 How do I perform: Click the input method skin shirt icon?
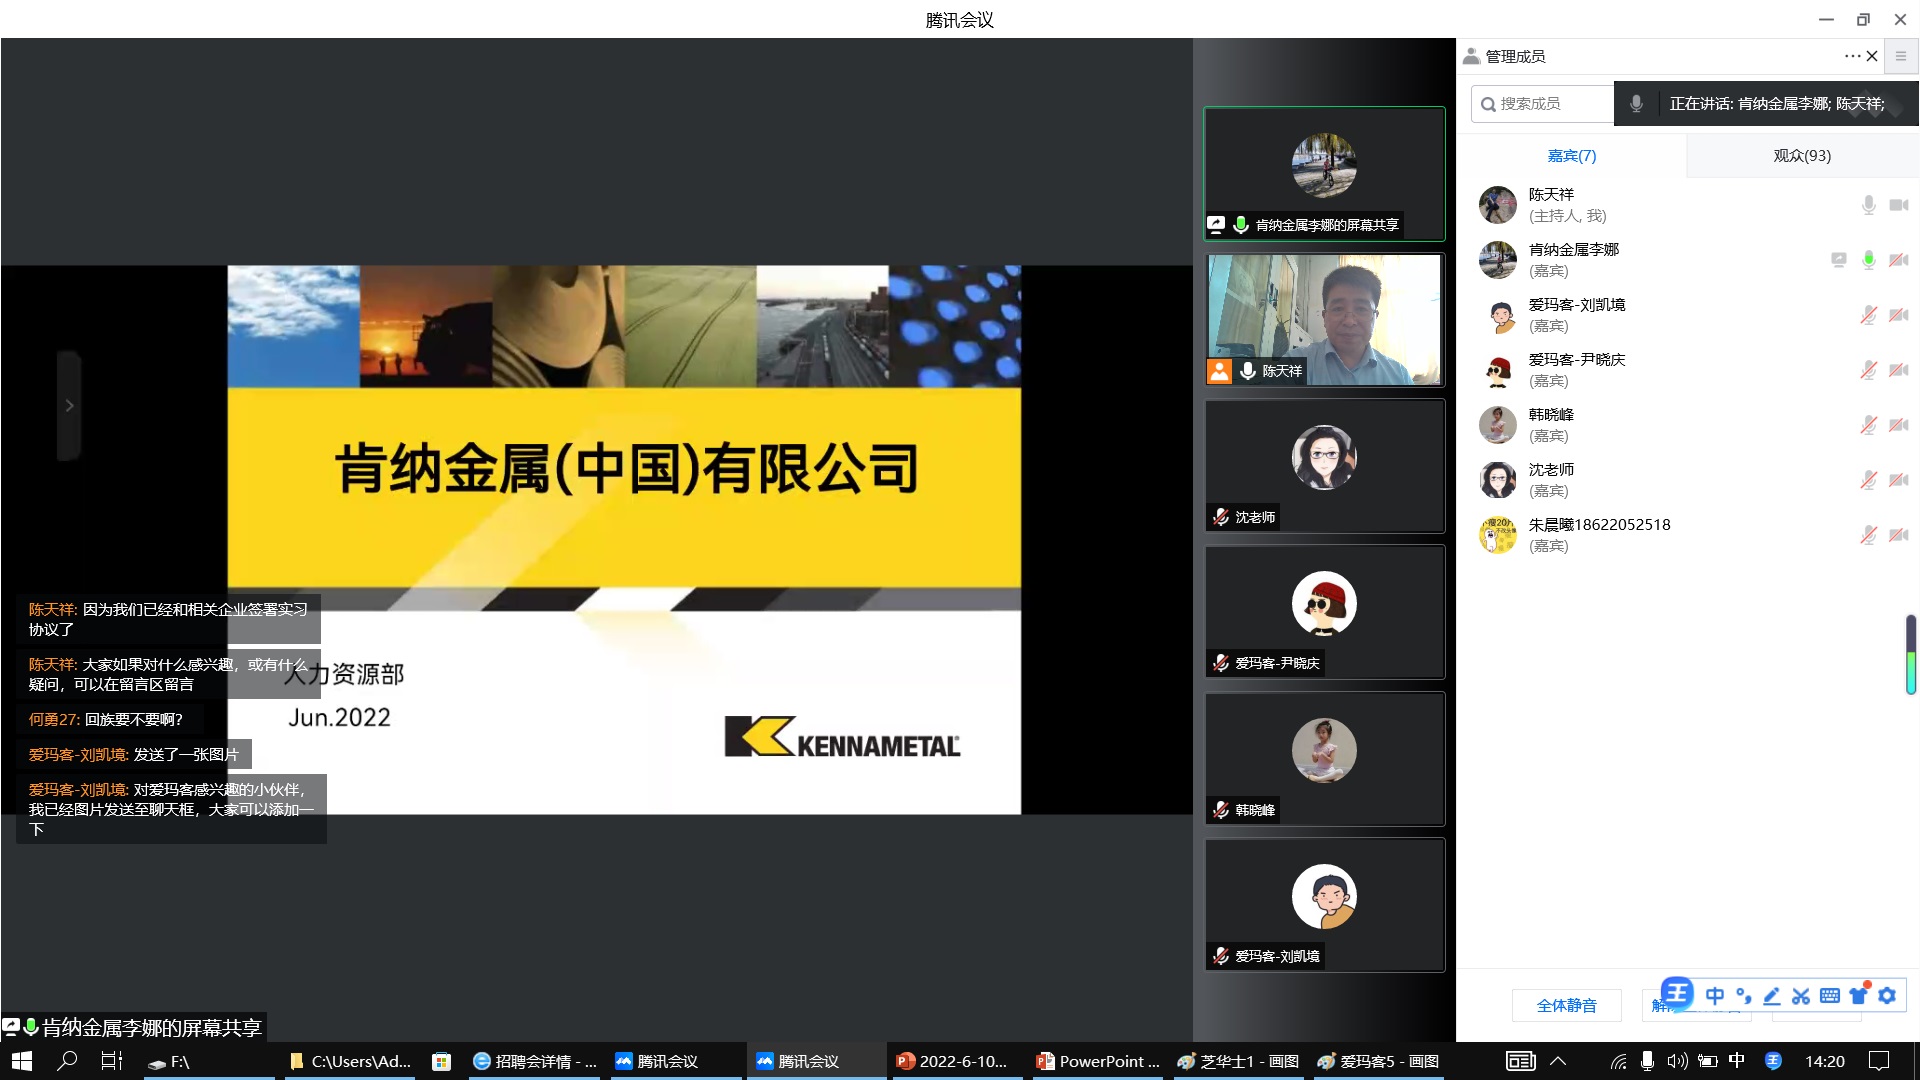1858,996
